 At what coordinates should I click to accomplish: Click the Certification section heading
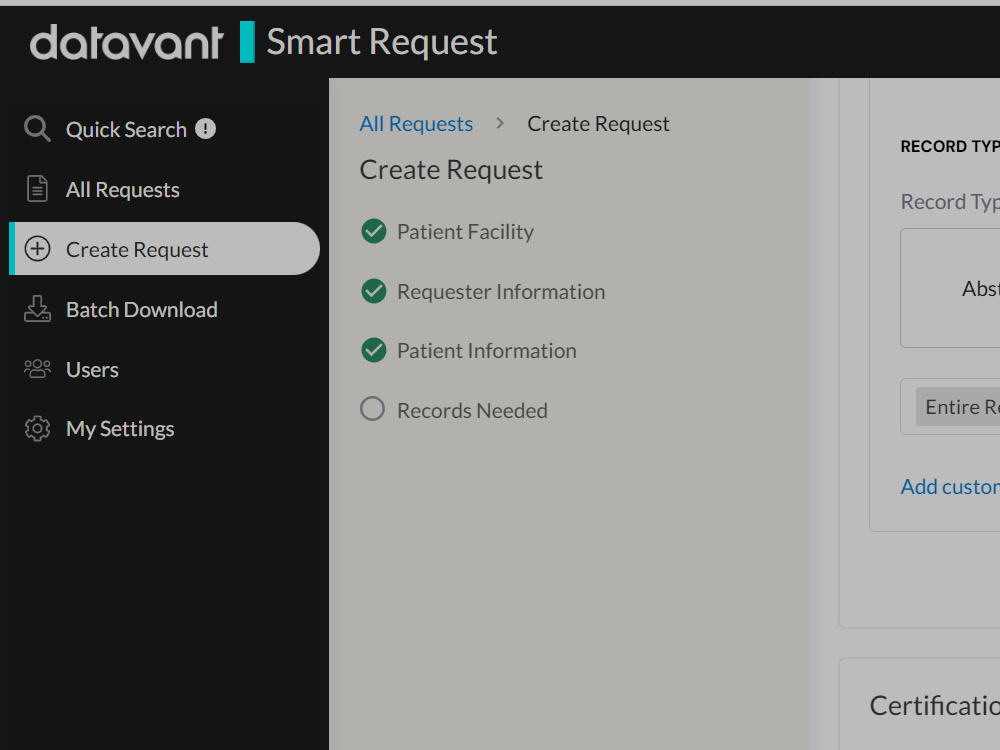coord(935,706)
